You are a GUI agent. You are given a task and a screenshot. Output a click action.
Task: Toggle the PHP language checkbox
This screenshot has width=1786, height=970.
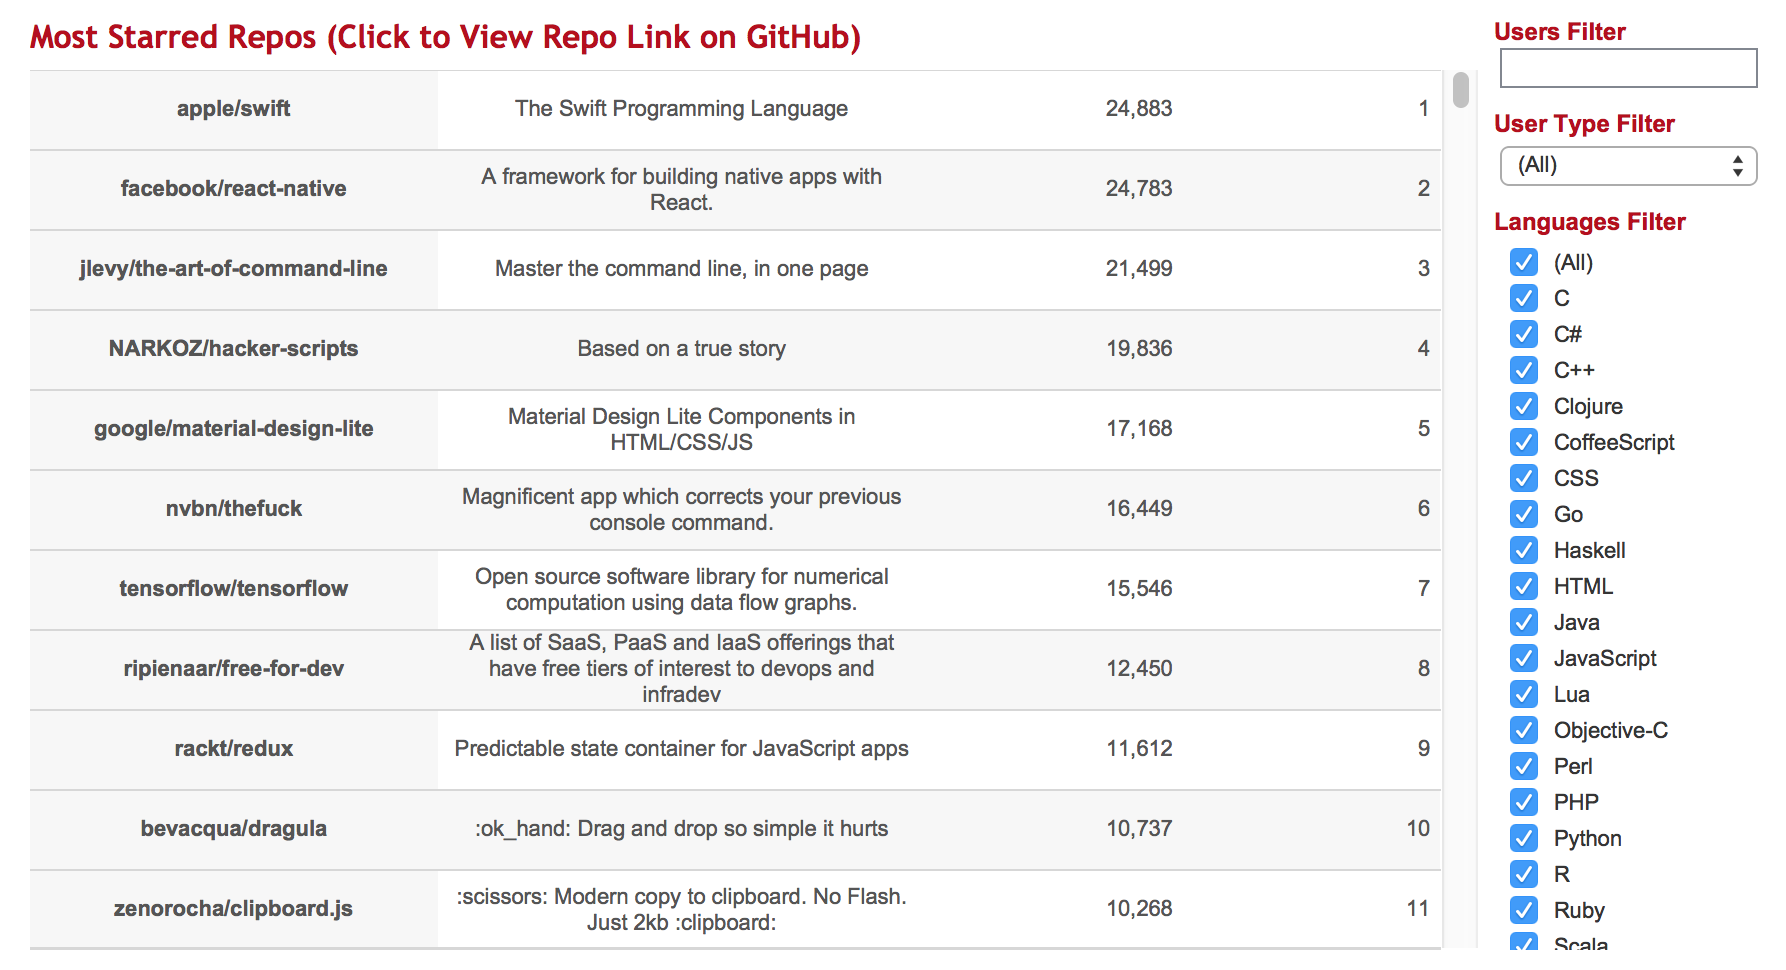point(1524,802)
